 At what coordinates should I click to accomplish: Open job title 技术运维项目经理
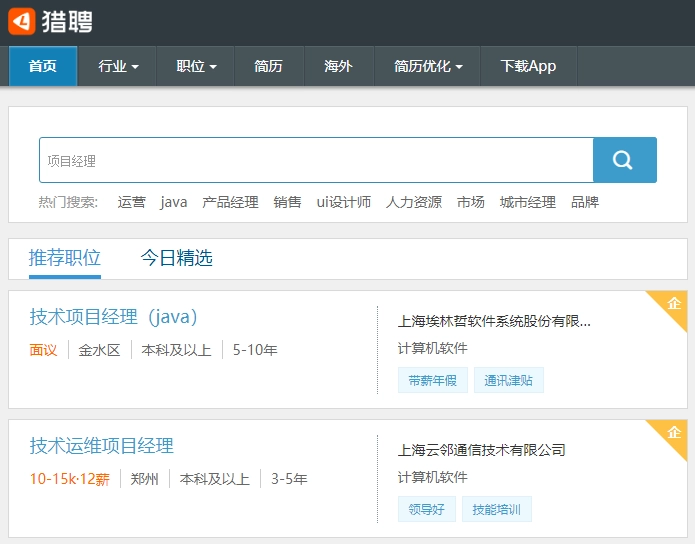(x=102, y=446)
